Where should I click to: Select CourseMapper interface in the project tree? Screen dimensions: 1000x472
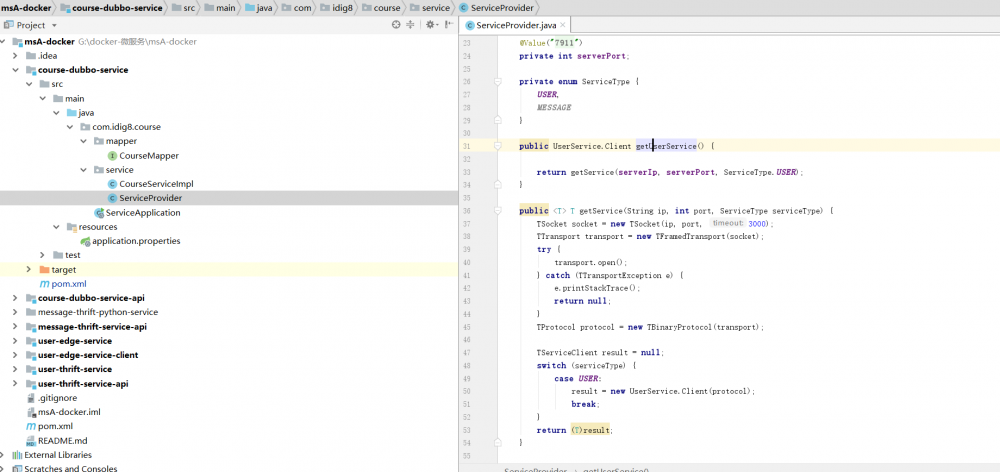149,155
